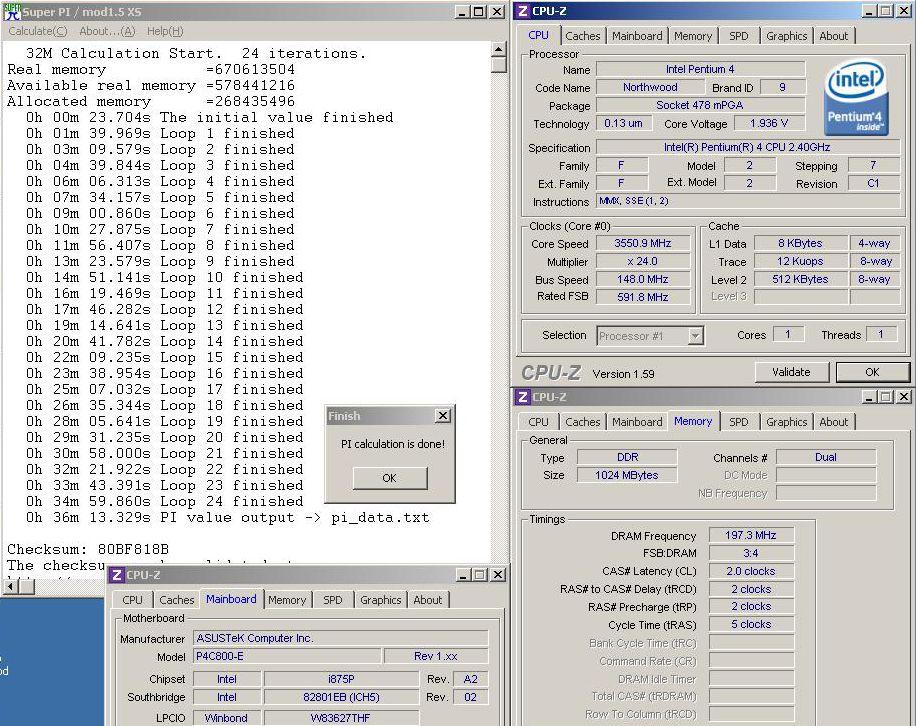Click the Cycle Time tRAS value 5 clocks
The height and width of the screenshot is (726, 916).
tap(751, 624)
